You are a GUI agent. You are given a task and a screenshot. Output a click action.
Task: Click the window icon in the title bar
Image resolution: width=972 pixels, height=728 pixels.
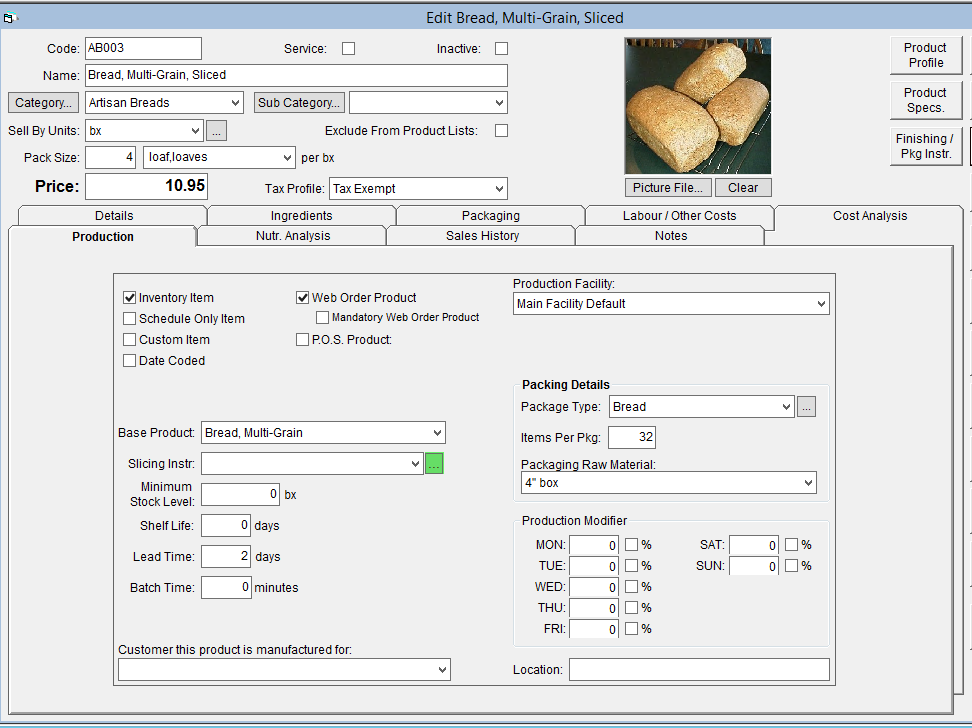click(x=9, y=18)
